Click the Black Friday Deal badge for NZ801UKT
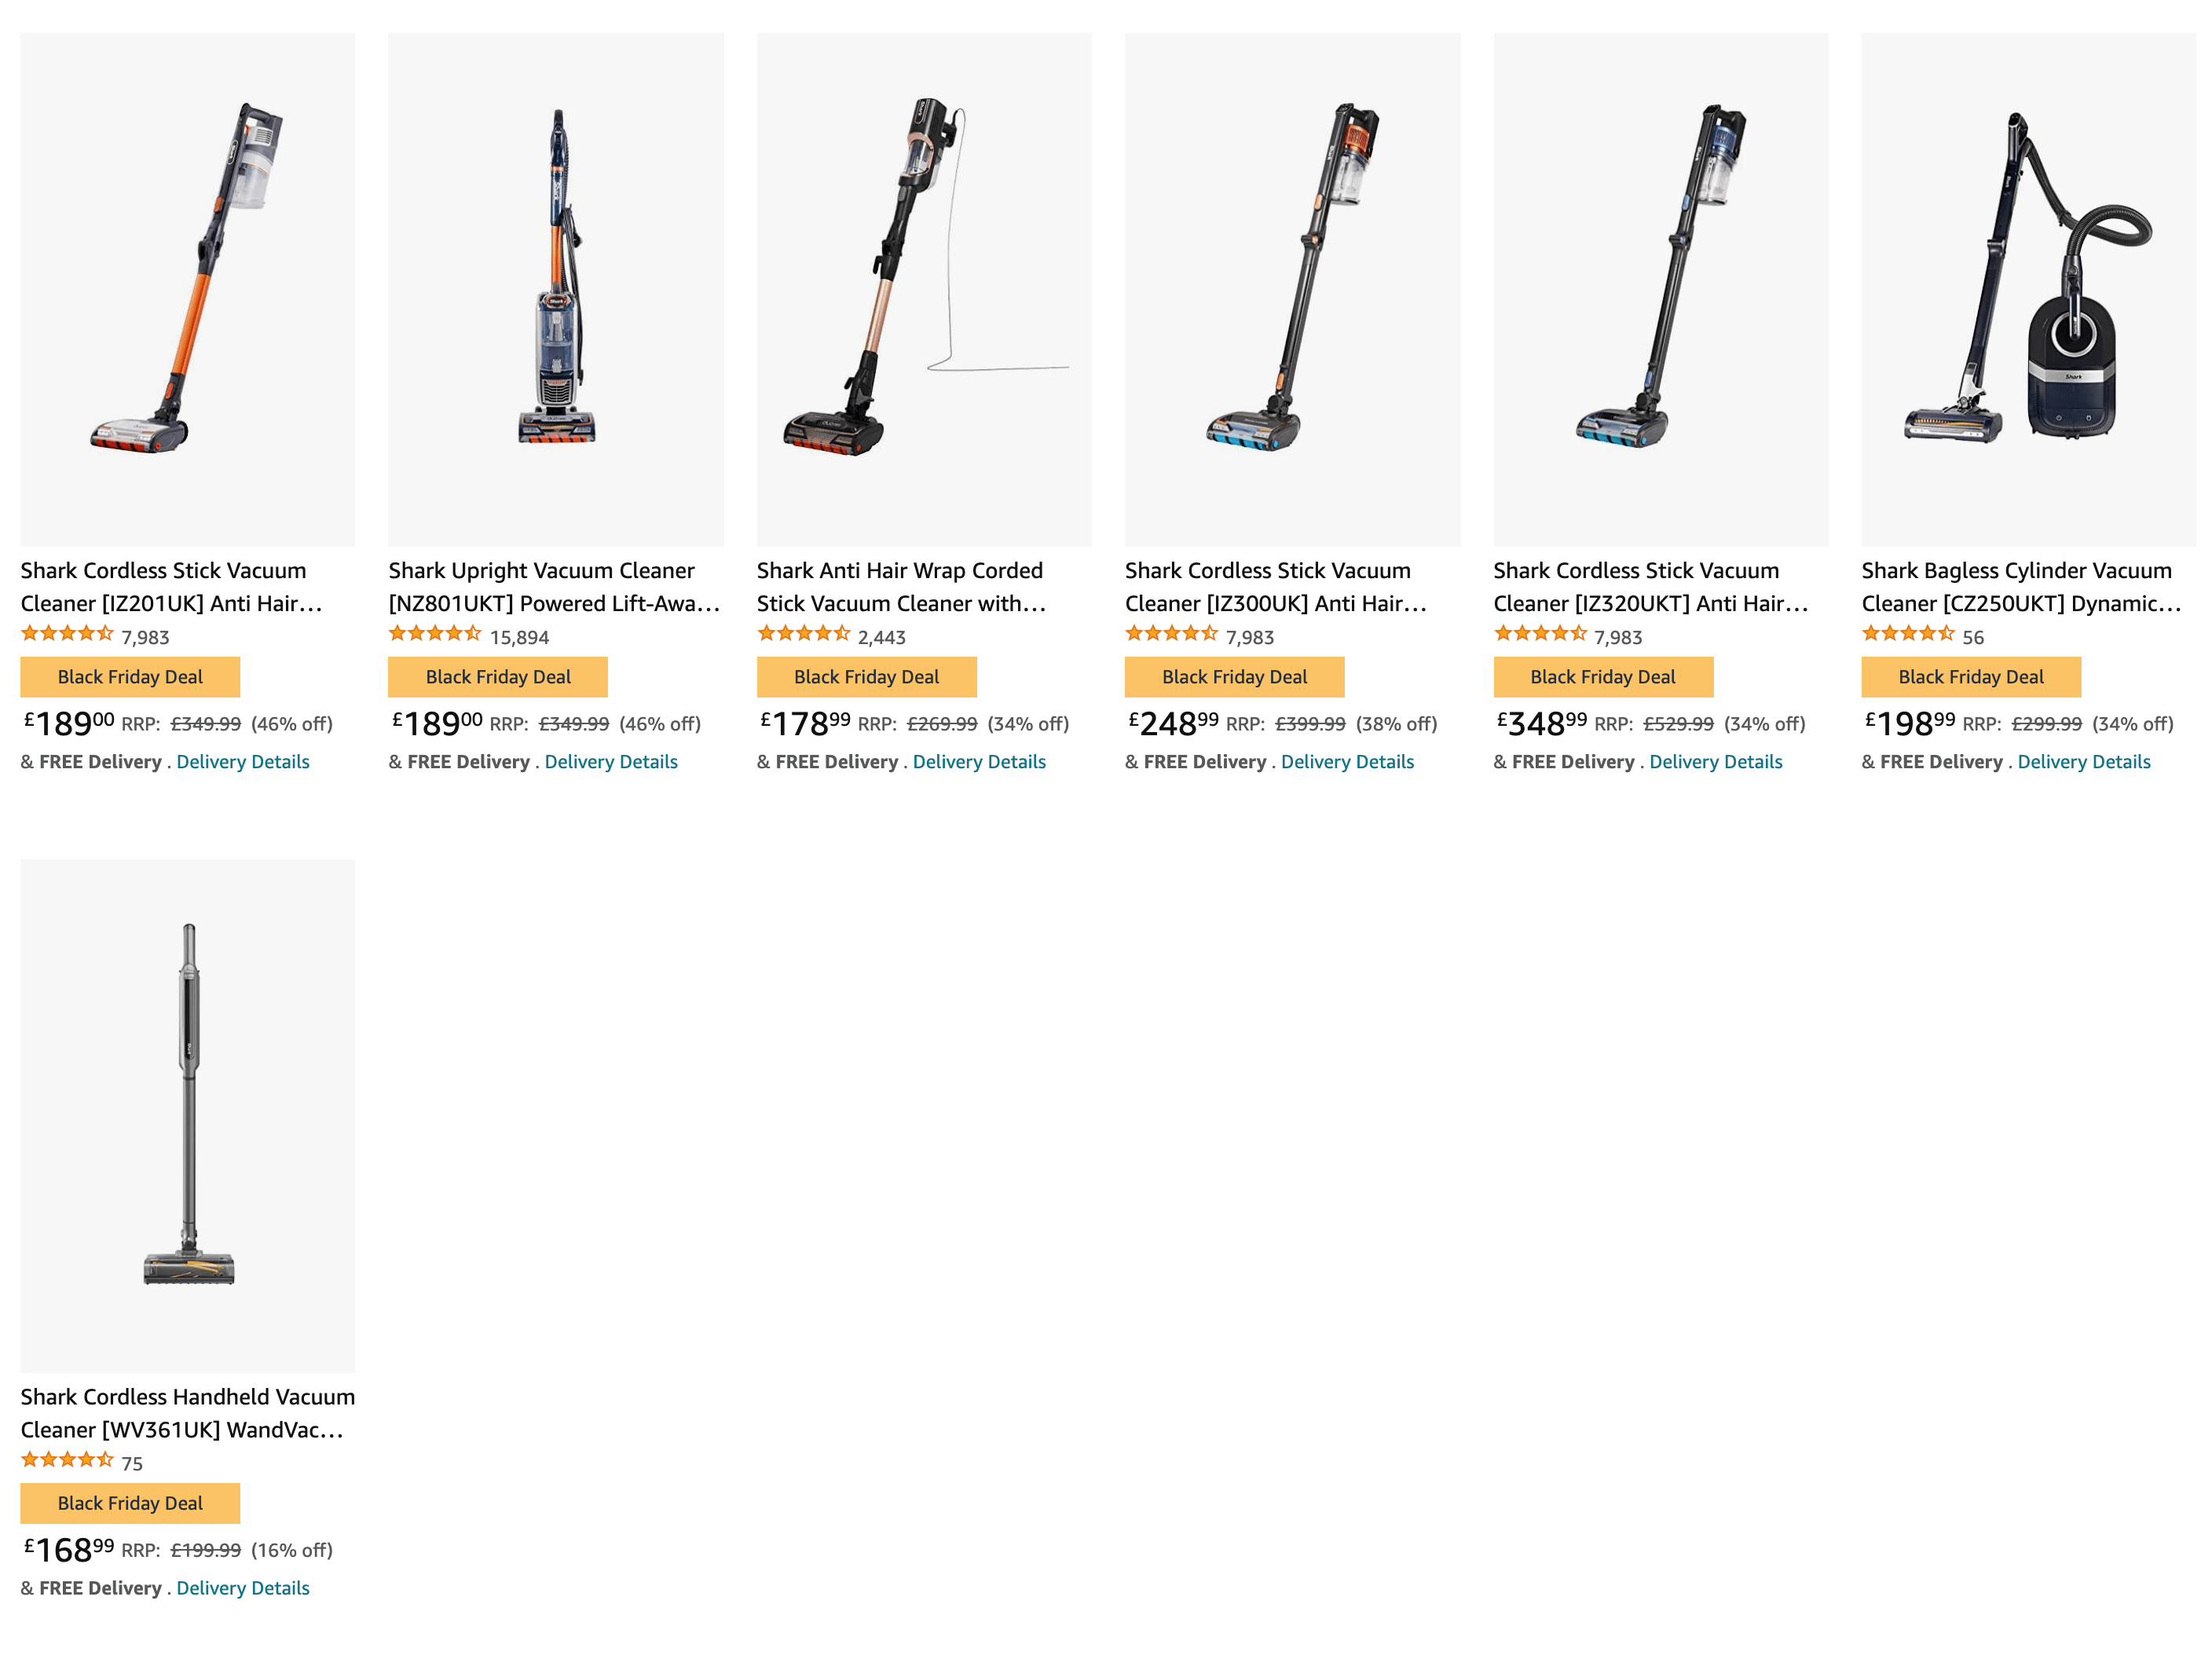The image size is (2212, 1670). coord(498,677)
